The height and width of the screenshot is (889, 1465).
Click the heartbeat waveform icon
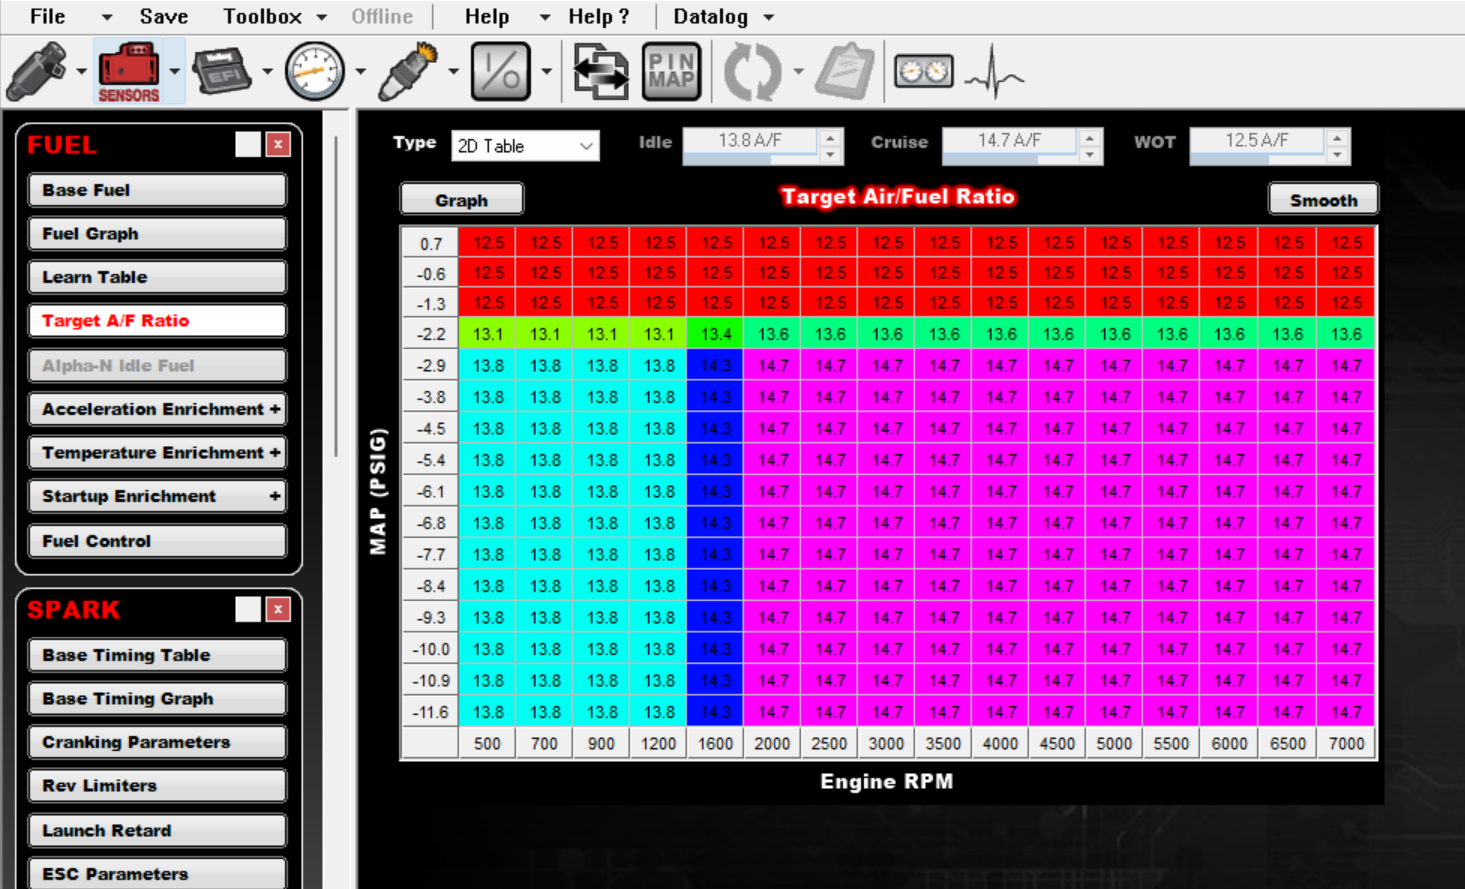point(994,71)
